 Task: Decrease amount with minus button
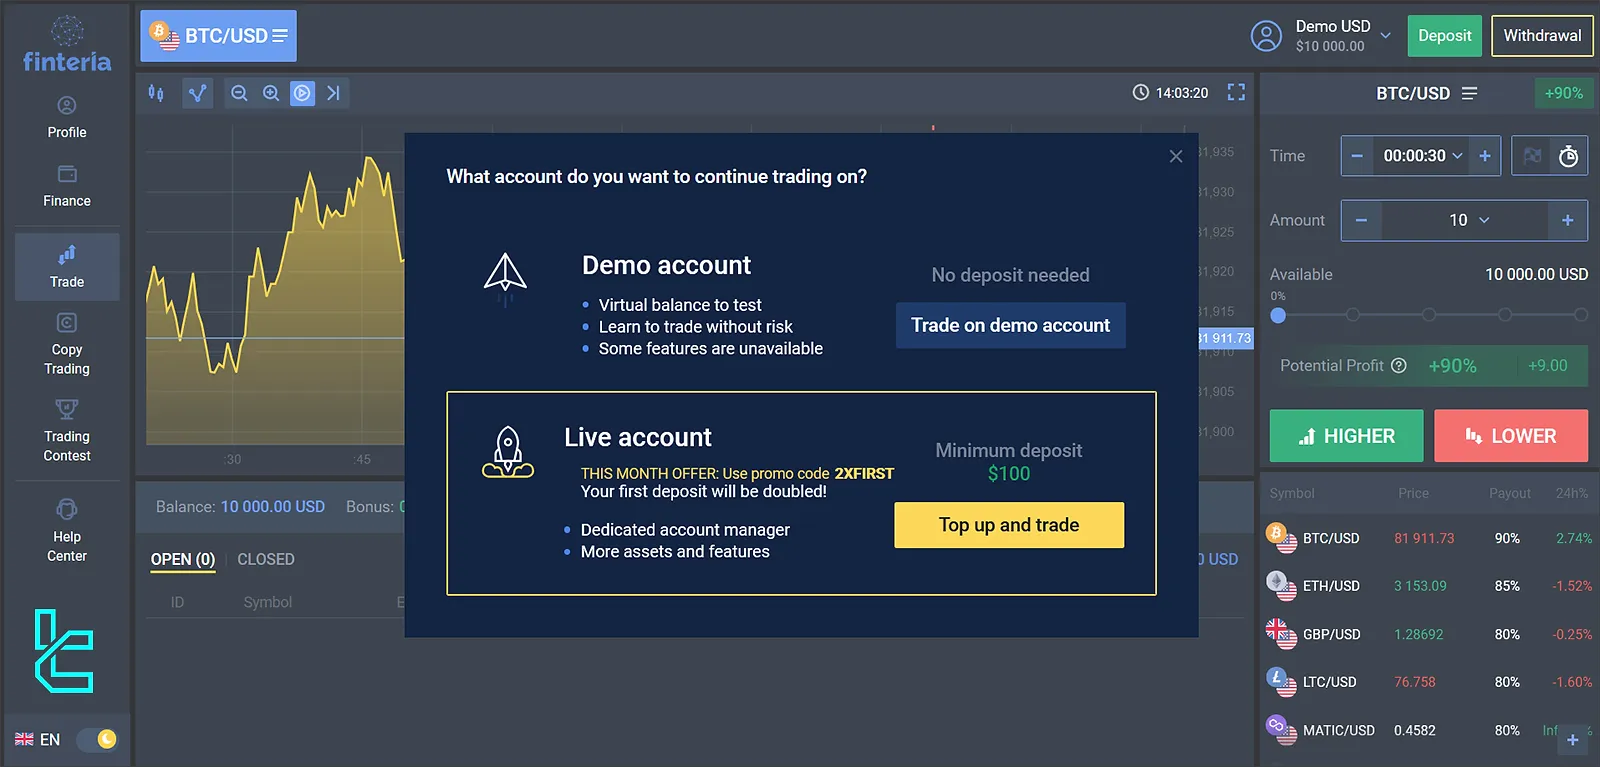pos(1361,220)
